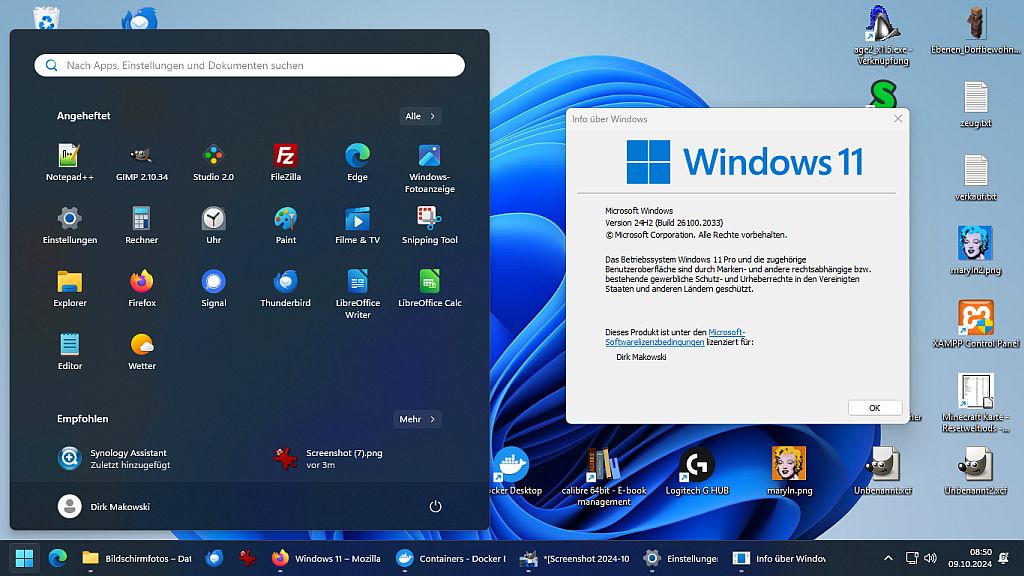The width and height of the screenshot is (1024, 576).
Task: Open network status from the system tray
Action: point(912,558)
